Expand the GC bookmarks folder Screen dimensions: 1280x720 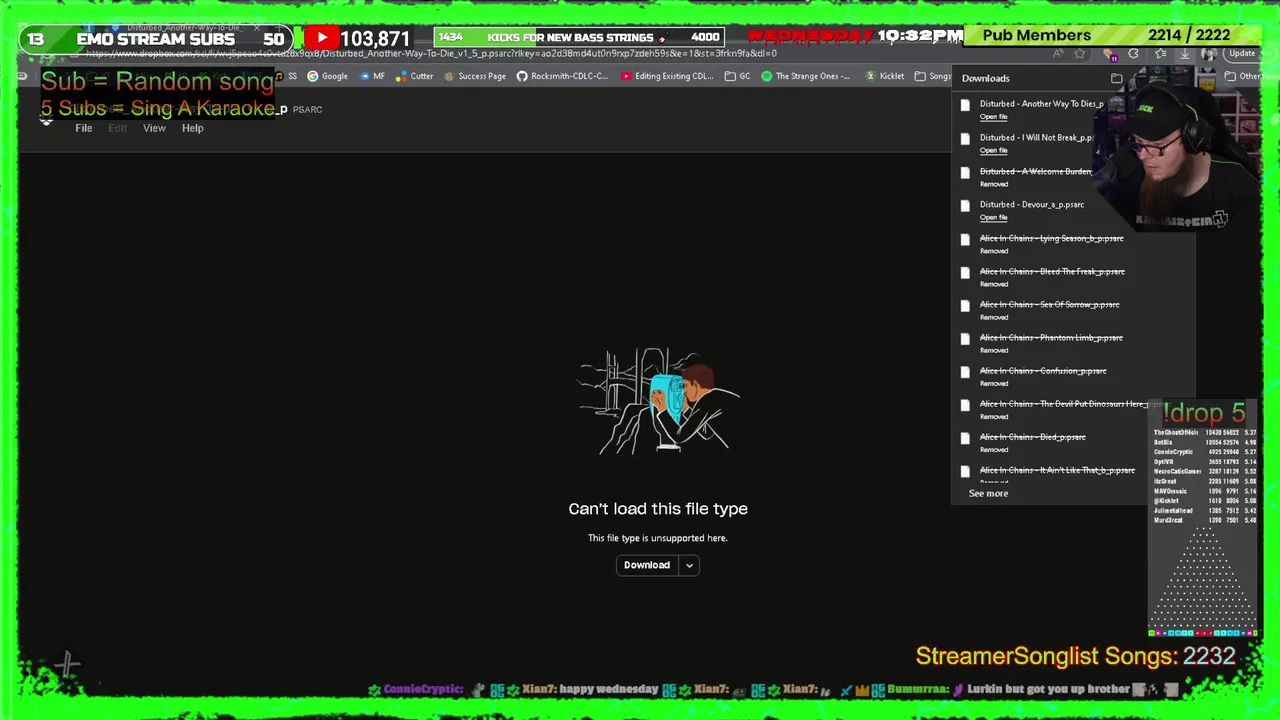click(x=738, y=76)
